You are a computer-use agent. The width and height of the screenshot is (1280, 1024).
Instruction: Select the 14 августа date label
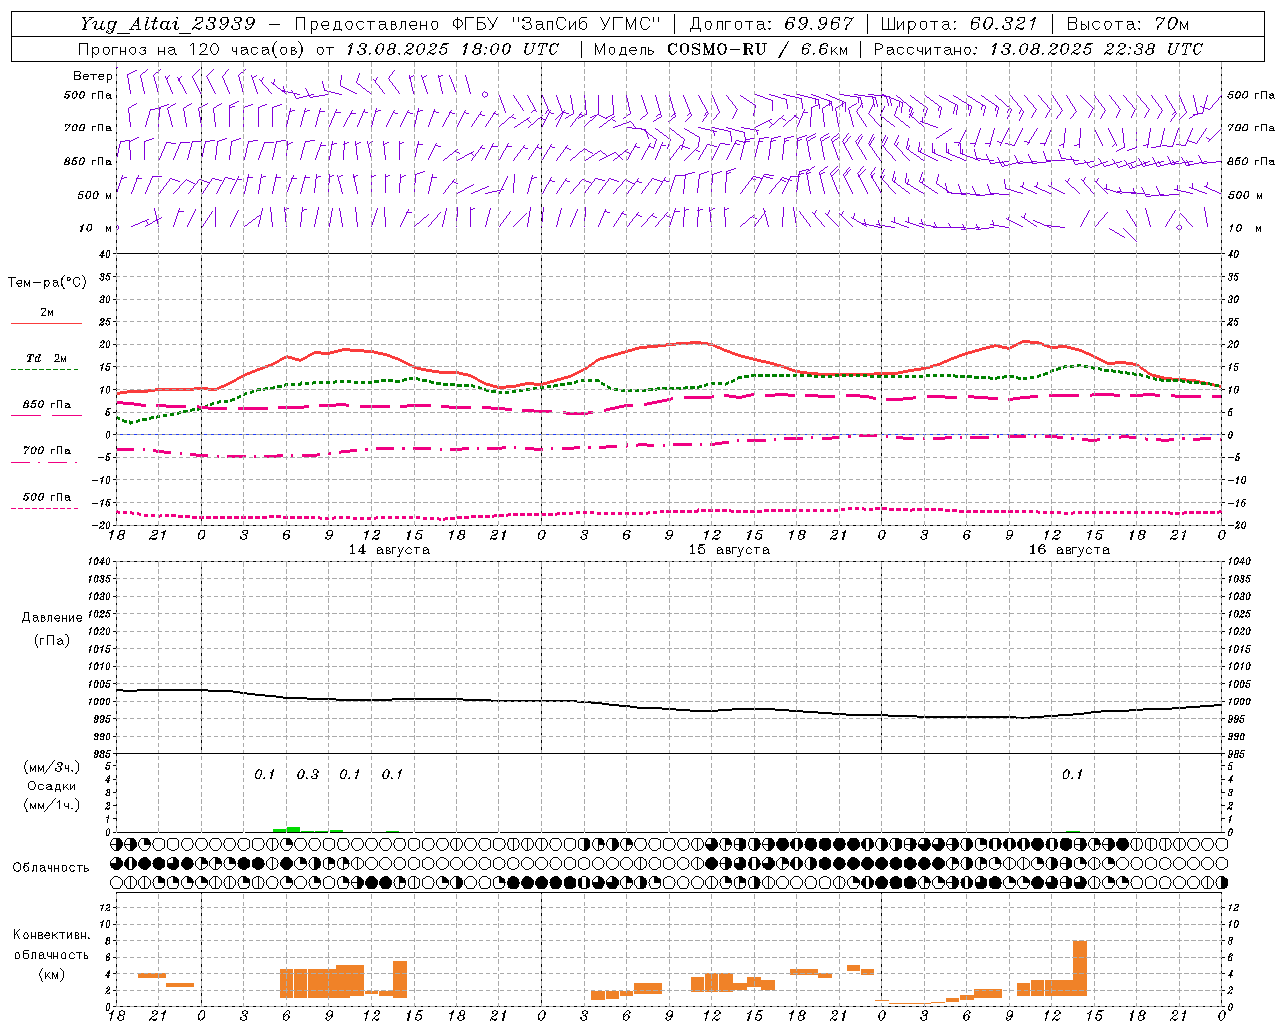389,550
